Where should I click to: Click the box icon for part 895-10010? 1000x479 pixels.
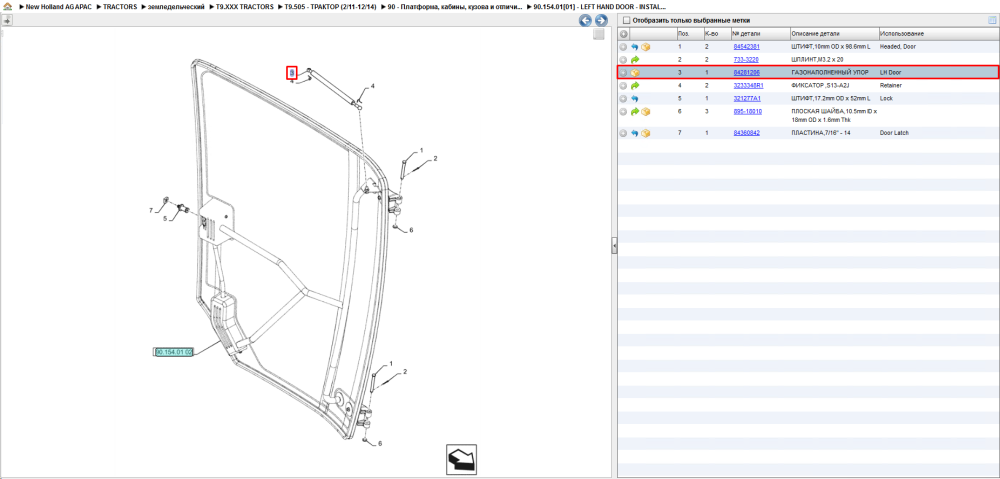coord(645,112)
